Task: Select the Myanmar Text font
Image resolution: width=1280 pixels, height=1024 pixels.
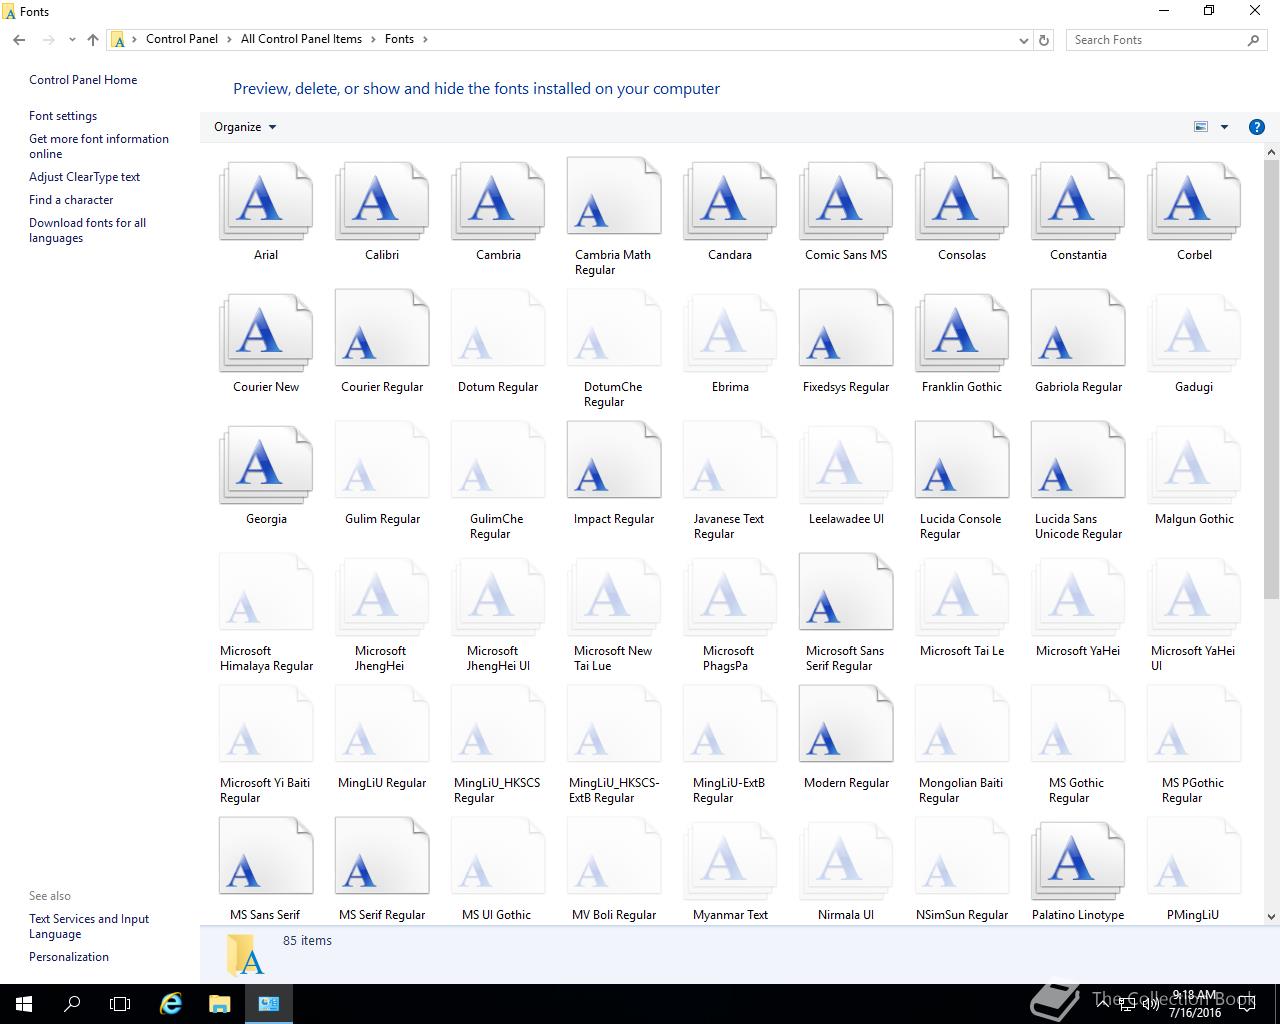Action: tap(730, 862)
